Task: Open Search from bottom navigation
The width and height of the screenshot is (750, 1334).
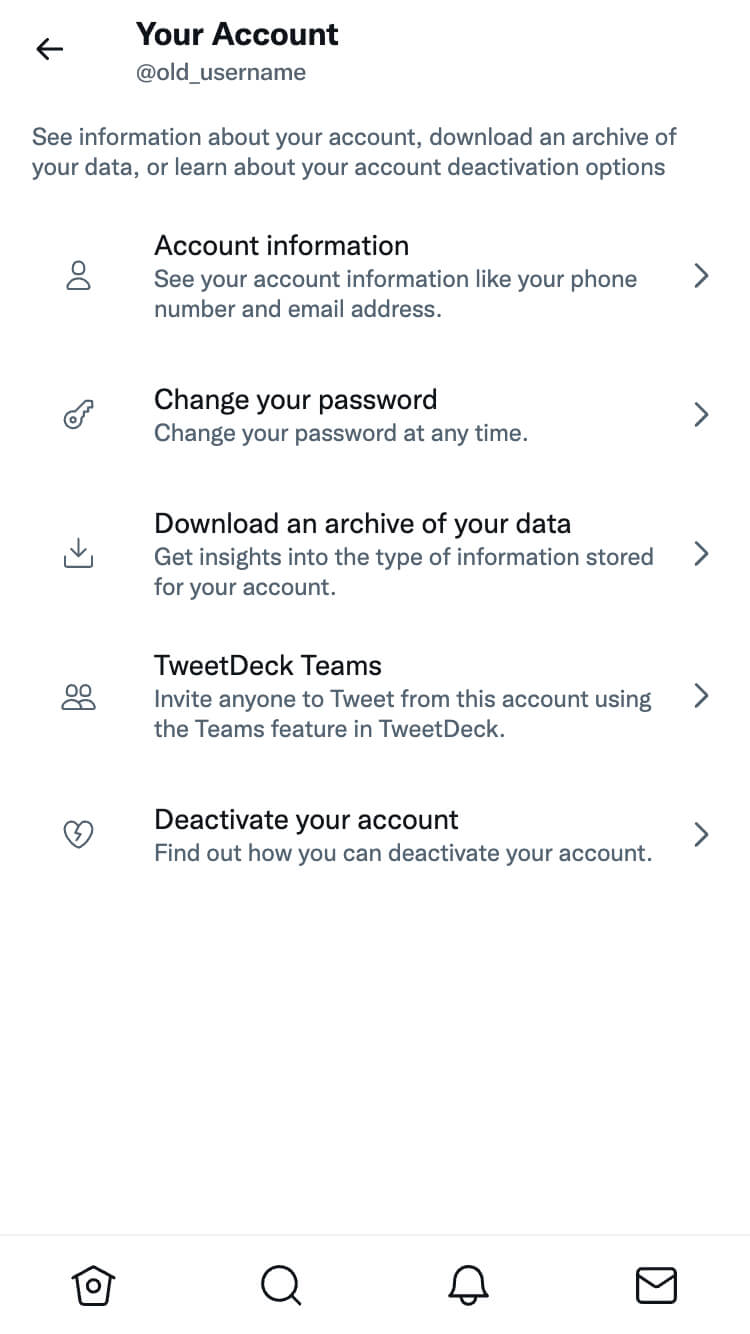Action: [281, 1284]
